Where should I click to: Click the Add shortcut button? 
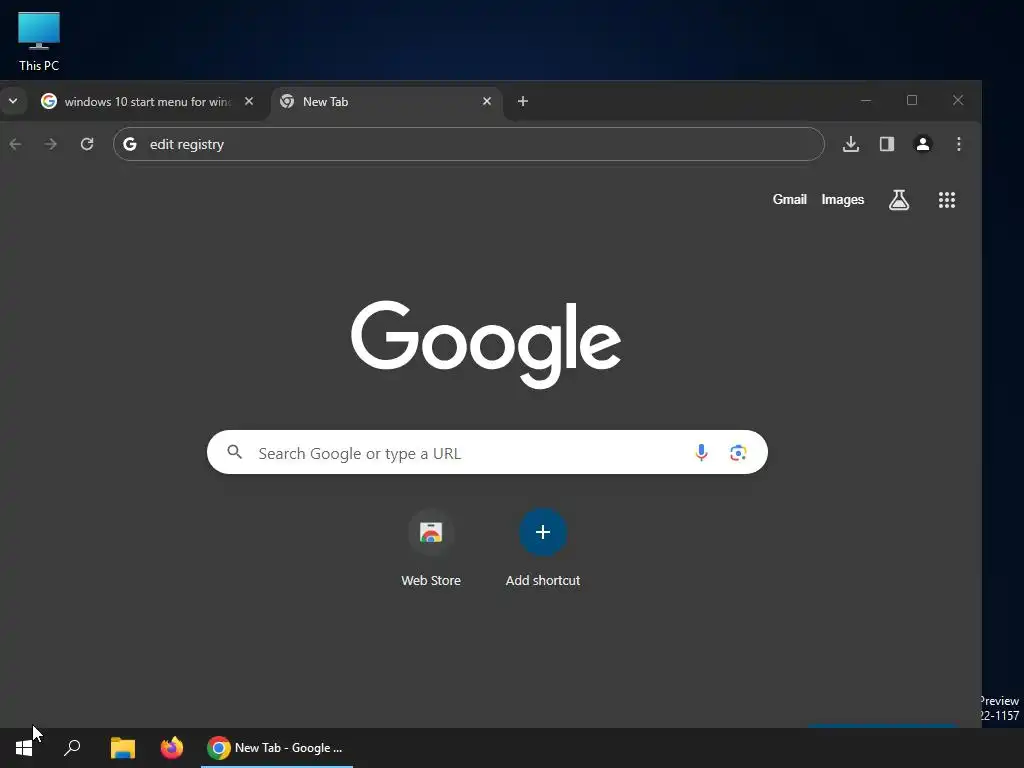pos(543,549)
